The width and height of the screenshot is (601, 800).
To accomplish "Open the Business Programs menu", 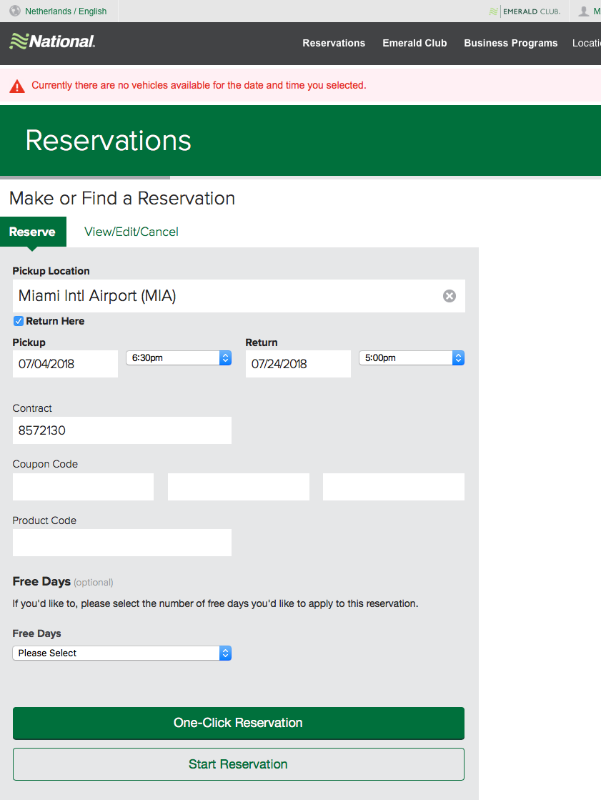I will (509, 43).
